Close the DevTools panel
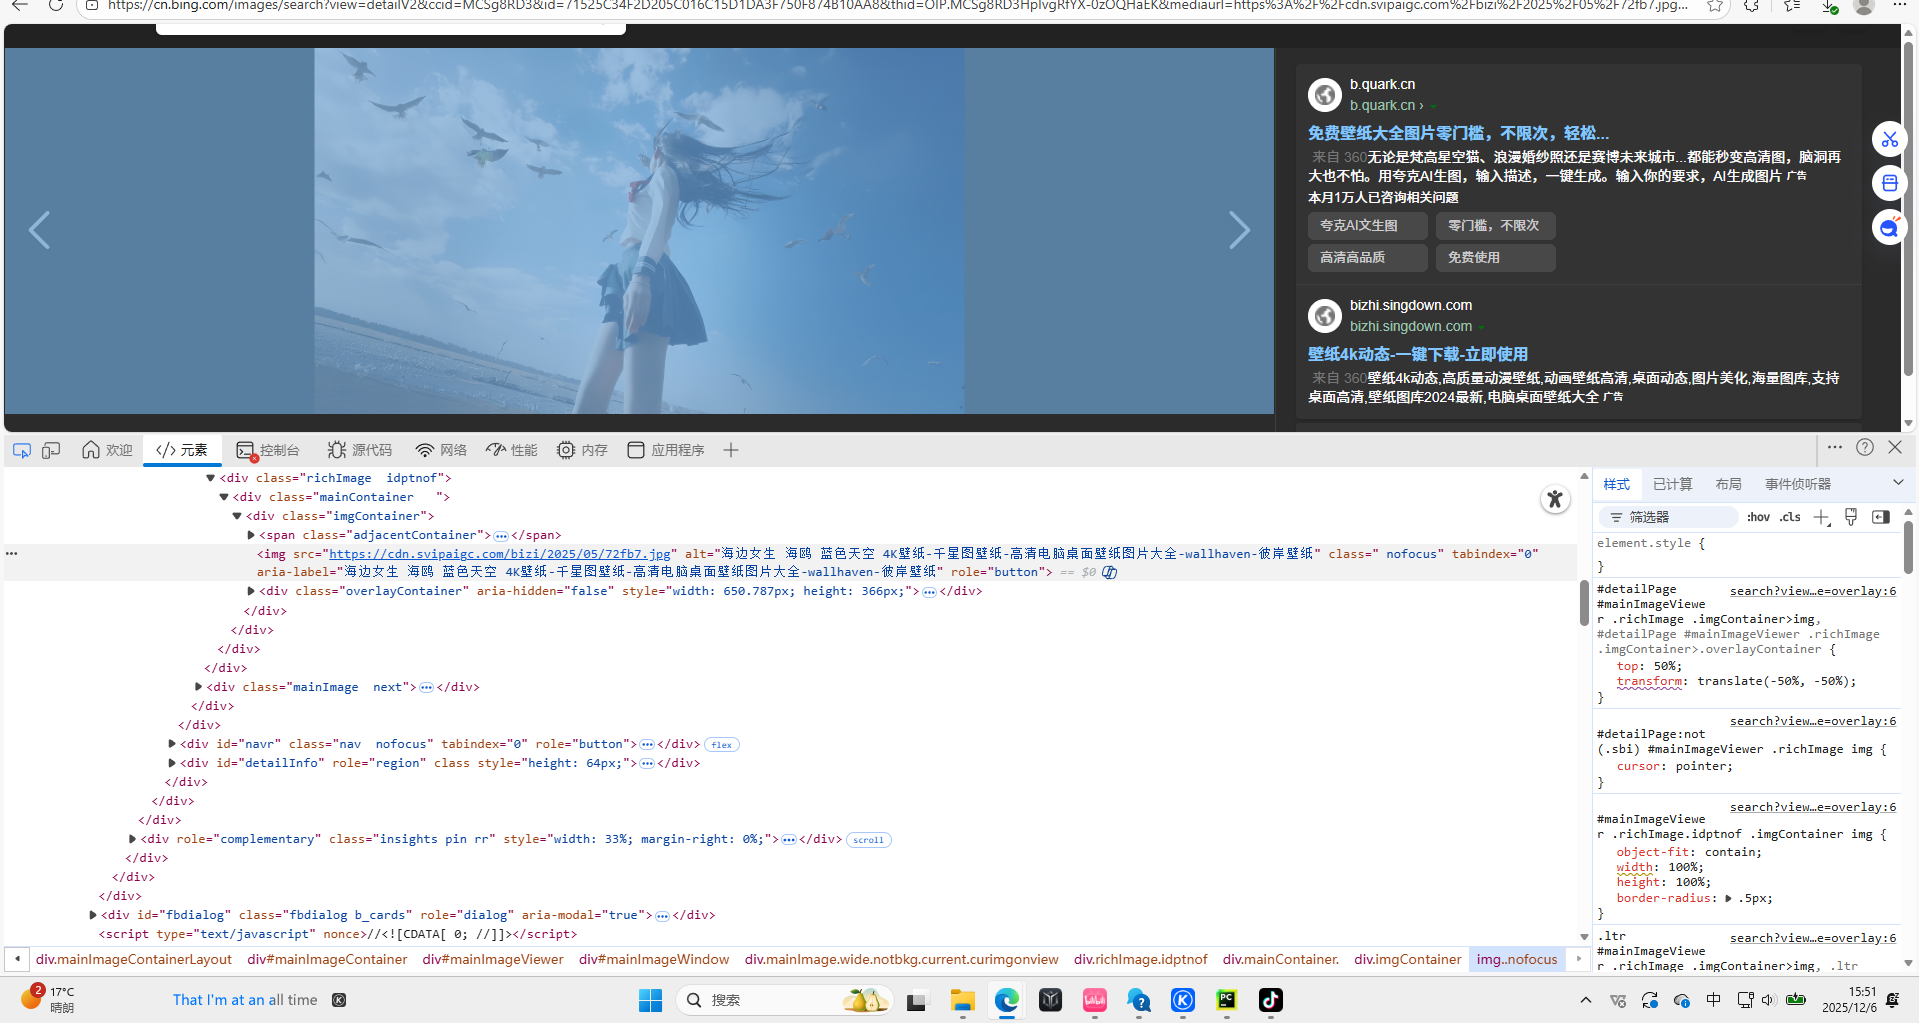This screenshot has width=1919, height=1023. pyautogui.click(x=1895, y=447)
